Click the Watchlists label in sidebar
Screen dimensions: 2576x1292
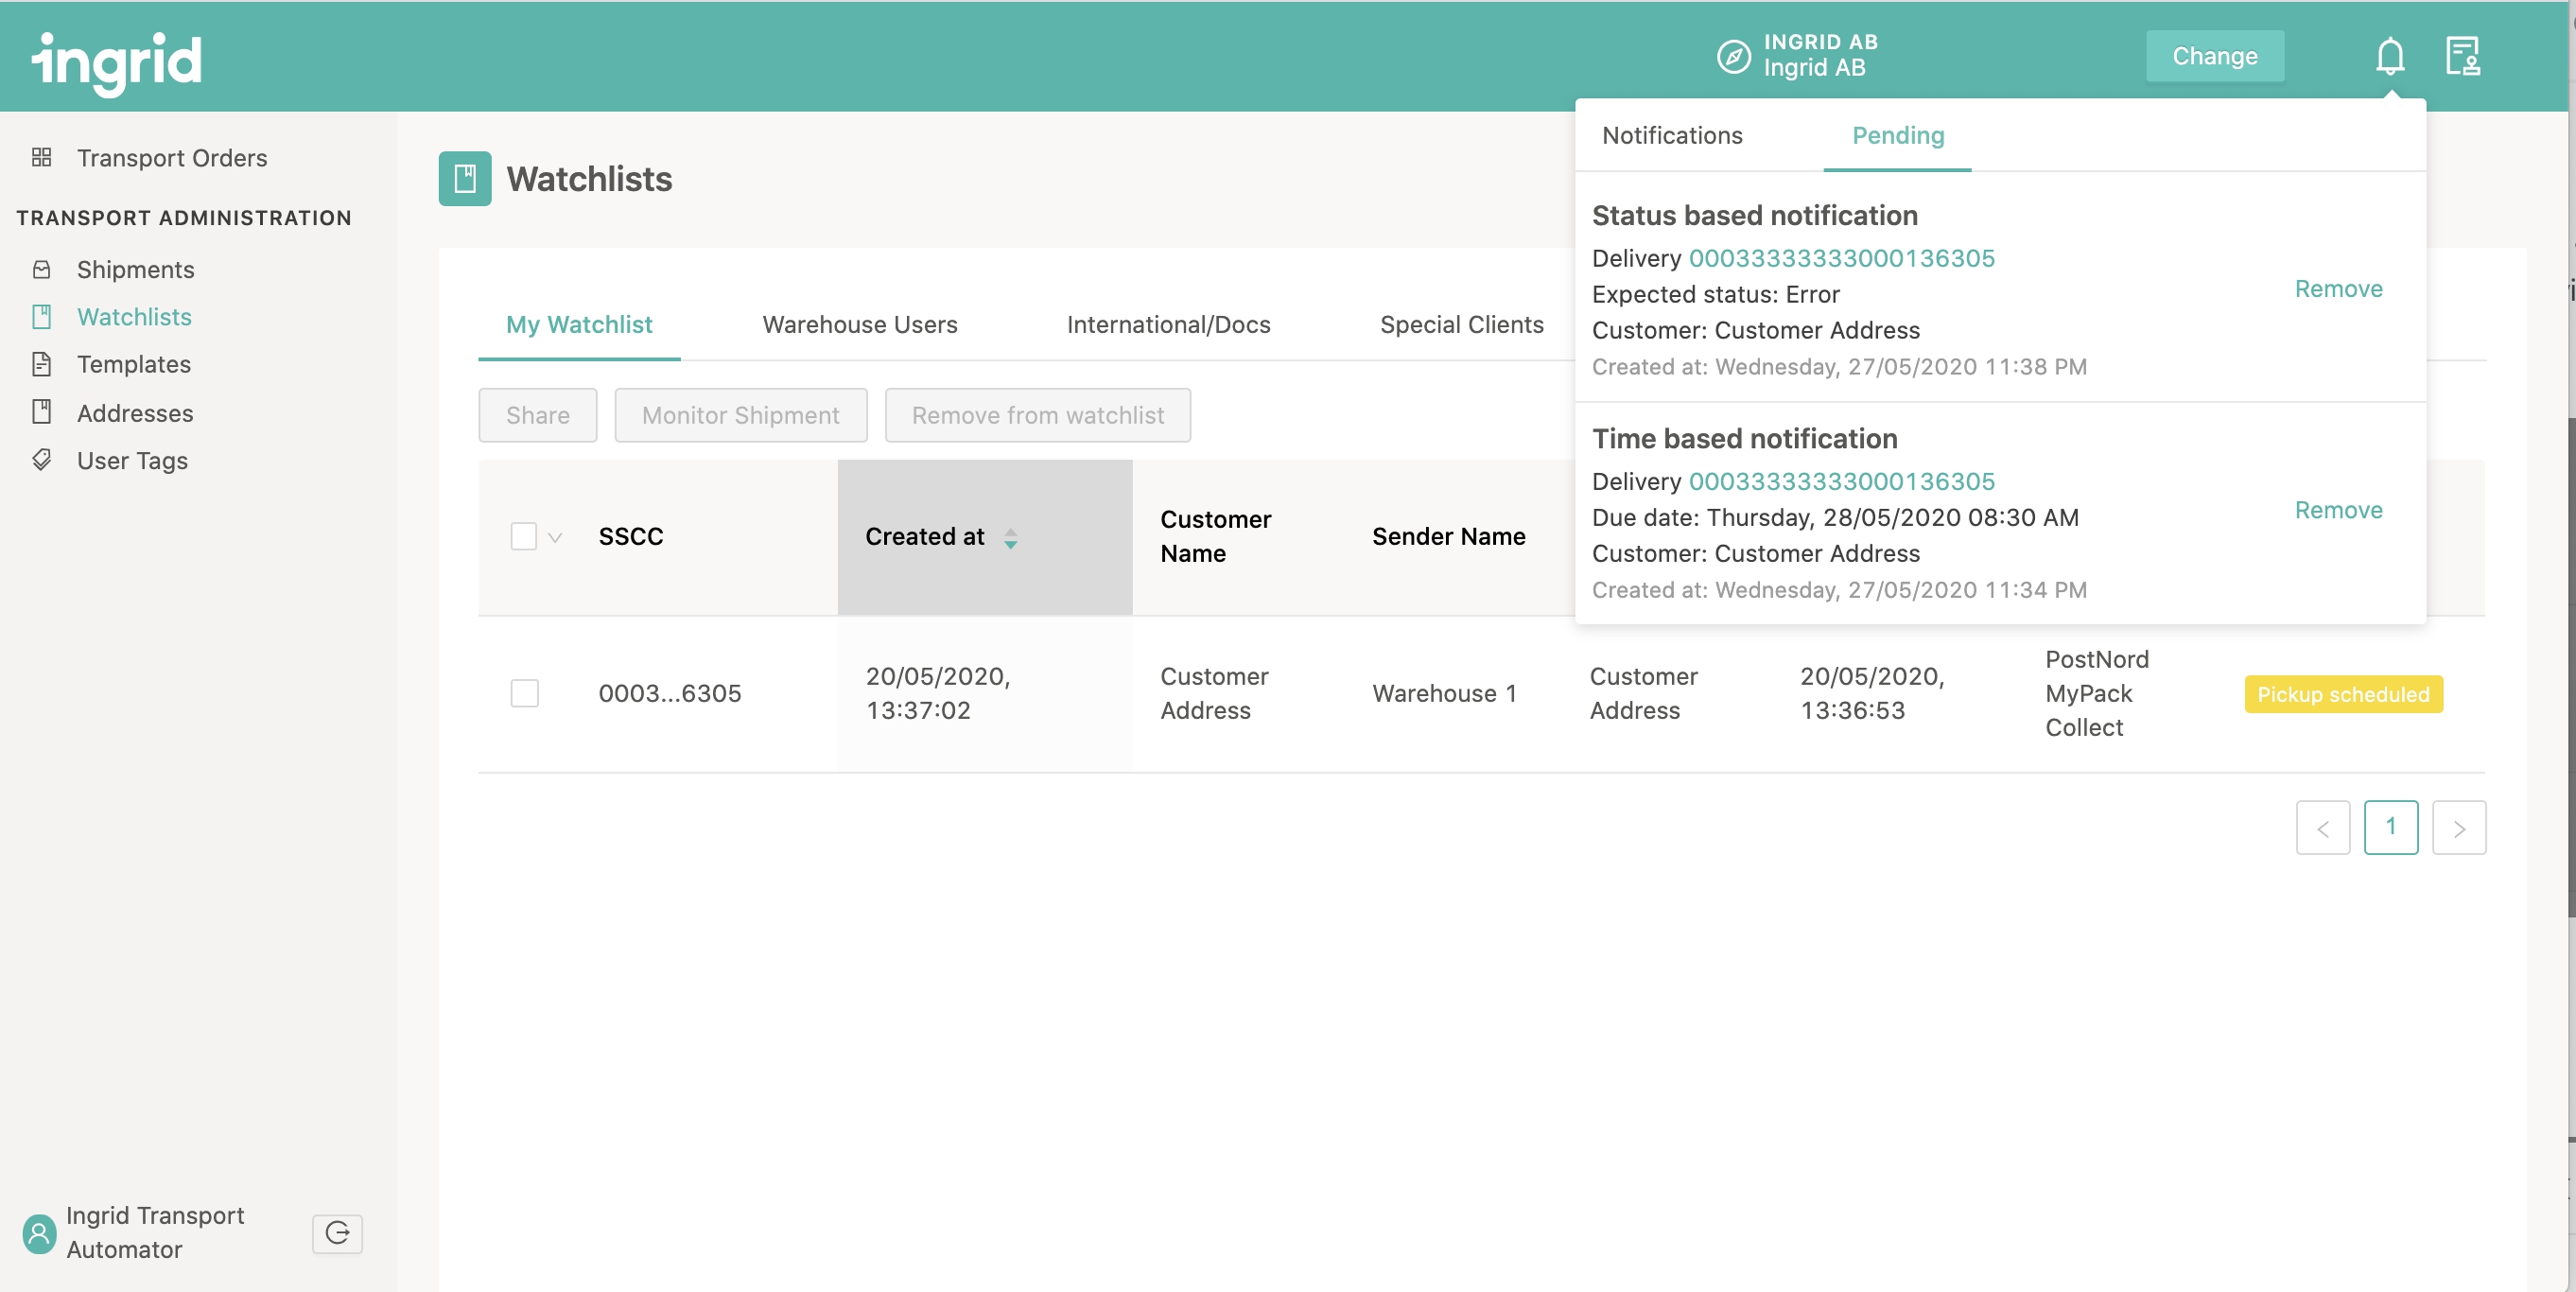[x=134, y=317]
